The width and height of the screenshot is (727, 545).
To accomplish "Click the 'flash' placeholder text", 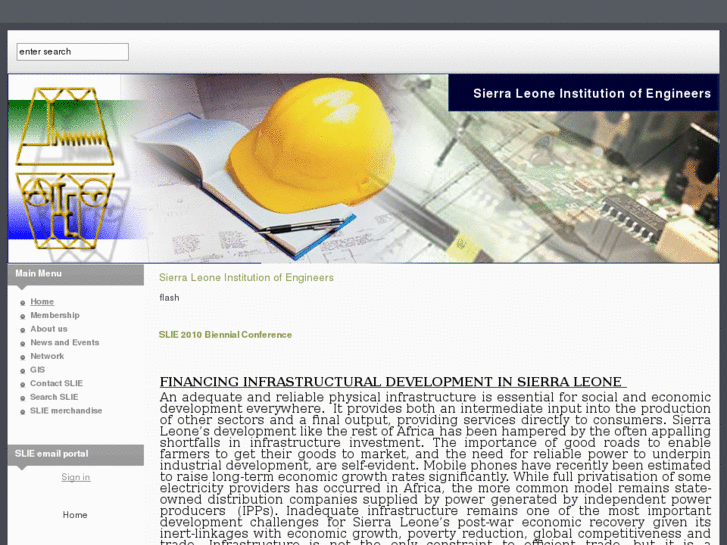I will [169, 297].
